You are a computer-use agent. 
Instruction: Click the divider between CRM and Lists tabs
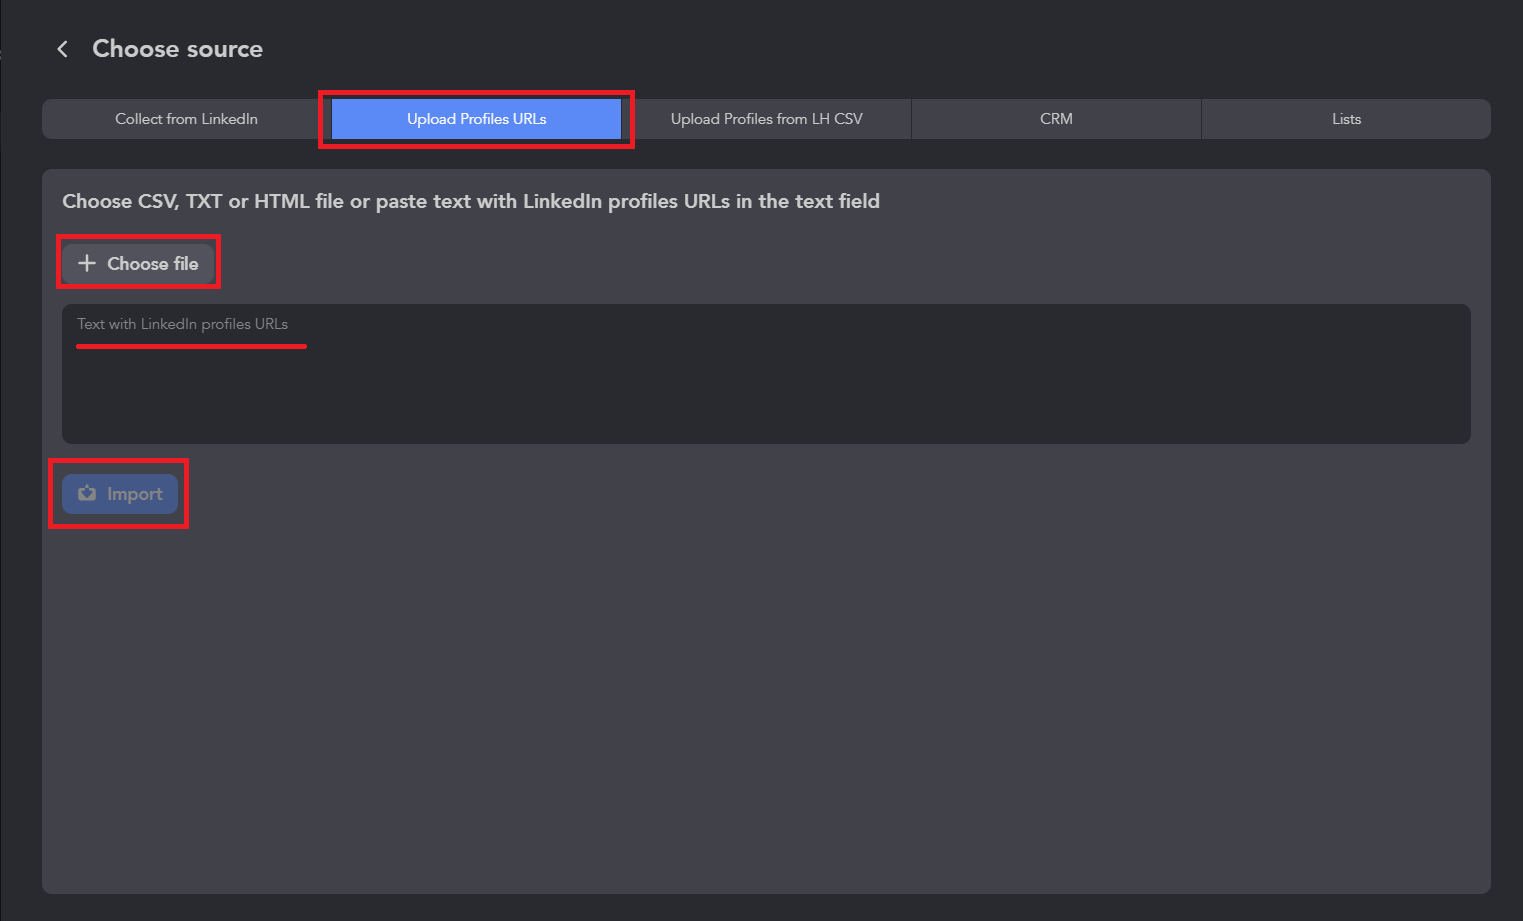[x=1201, y=119]
